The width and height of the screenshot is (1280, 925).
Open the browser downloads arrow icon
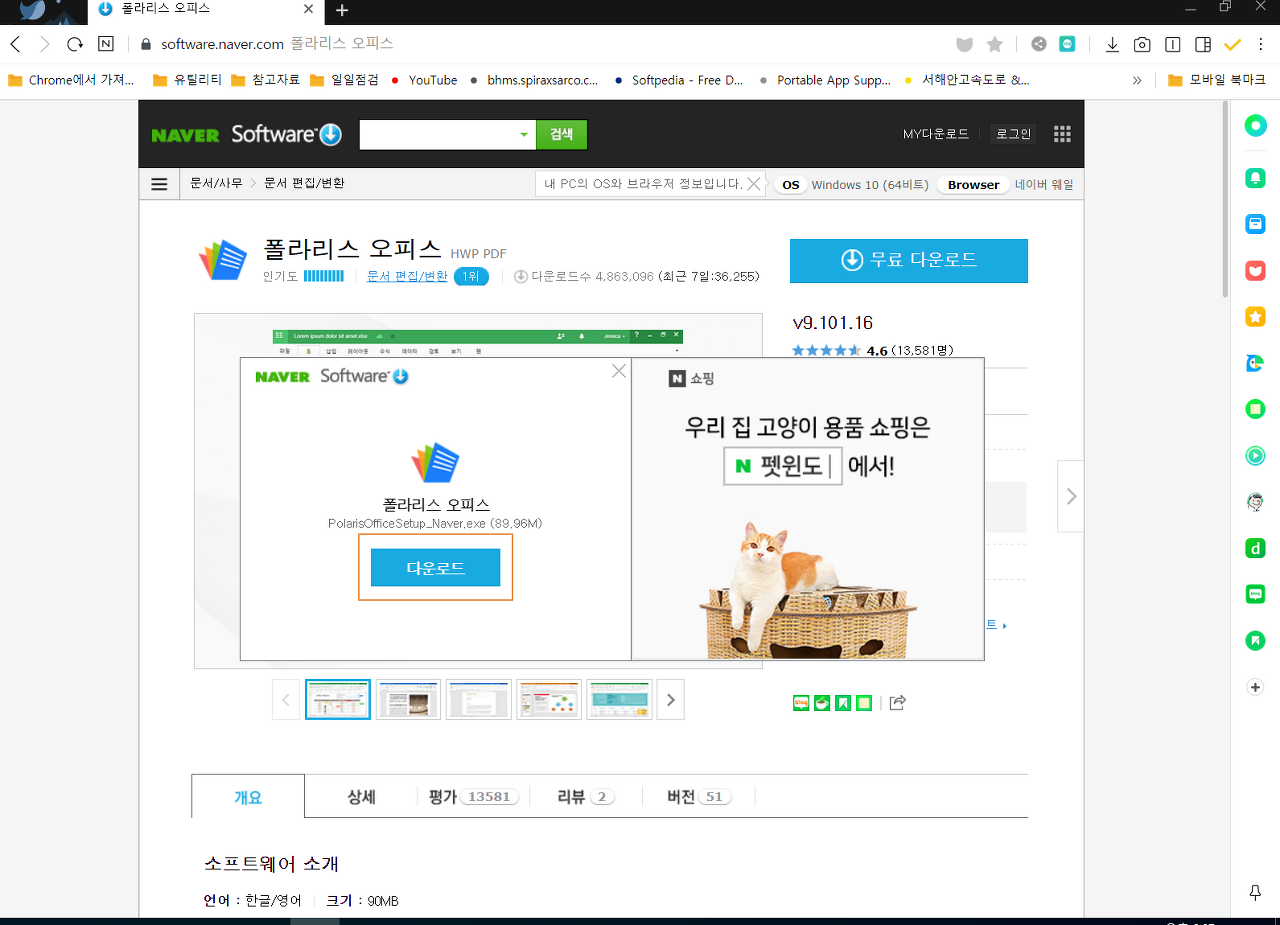pos(1112,44)
